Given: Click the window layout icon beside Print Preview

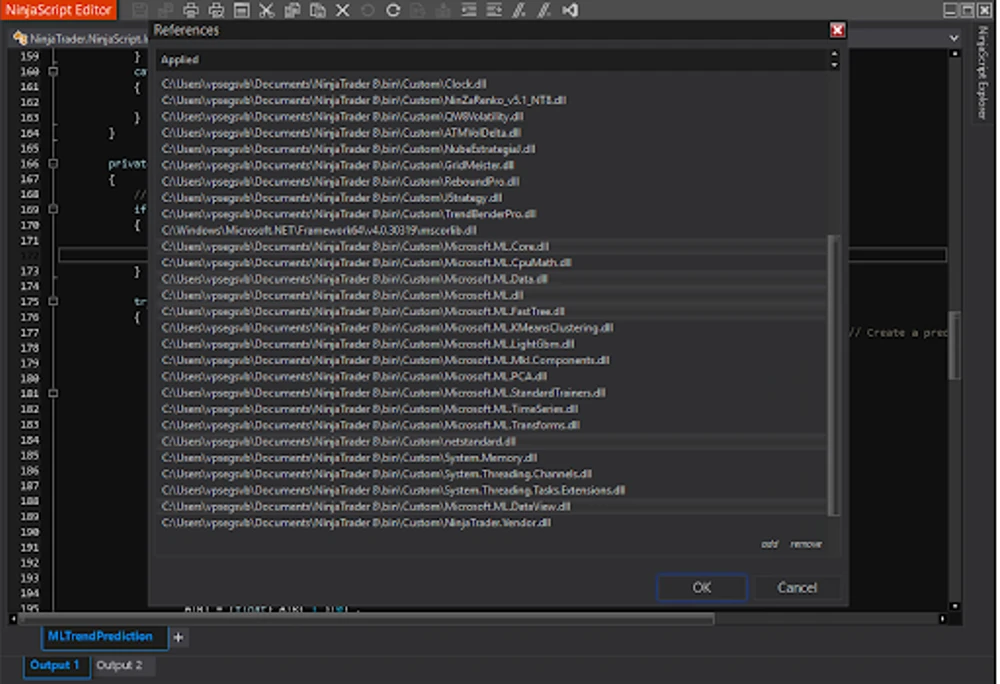Looking at the screenshot, I should tap(242, 10).
